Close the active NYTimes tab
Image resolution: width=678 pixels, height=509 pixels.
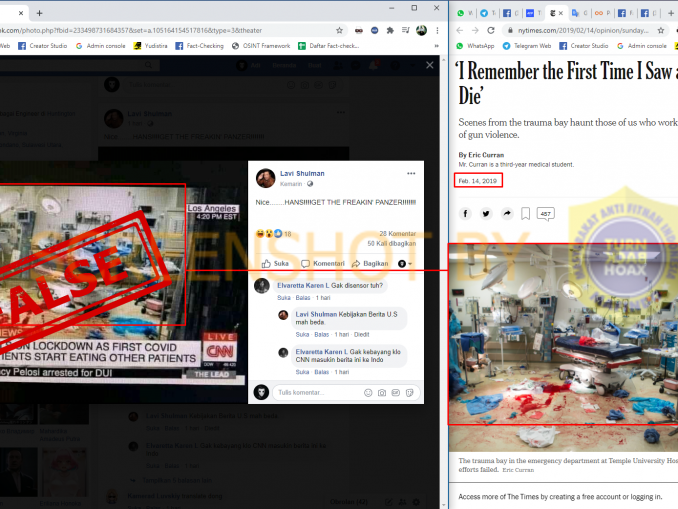pos(561,13)
